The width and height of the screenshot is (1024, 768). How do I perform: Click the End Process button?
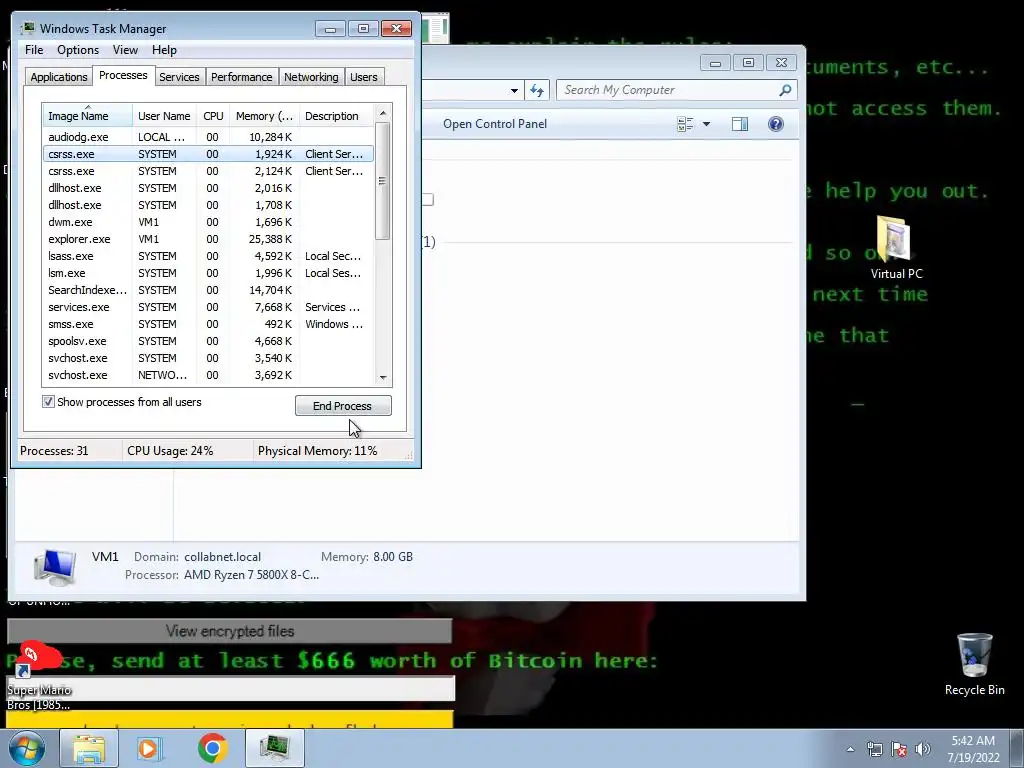pyautogui.click(x=343, y=406)
